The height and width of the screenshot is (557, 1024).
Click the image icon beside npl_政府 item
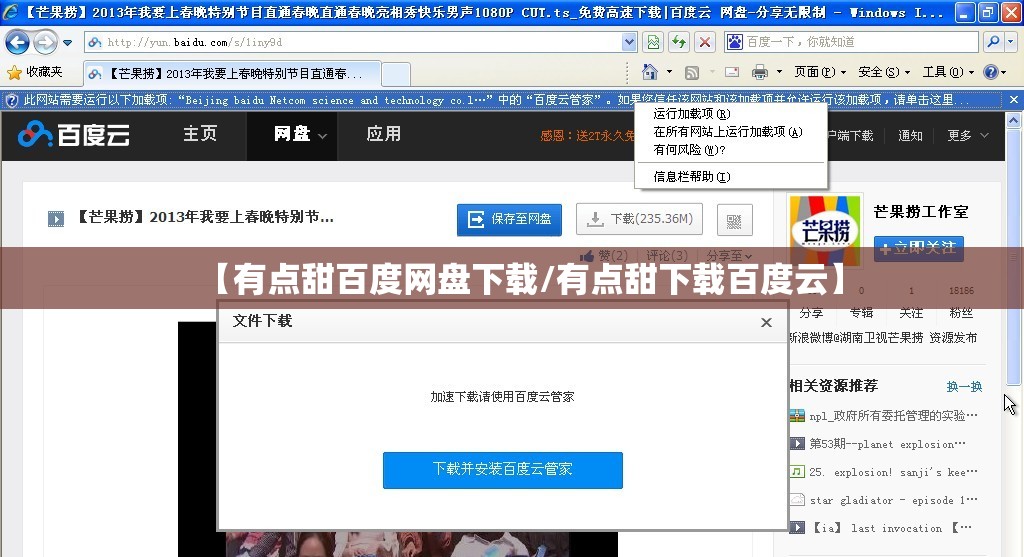[x=797, y=415]
